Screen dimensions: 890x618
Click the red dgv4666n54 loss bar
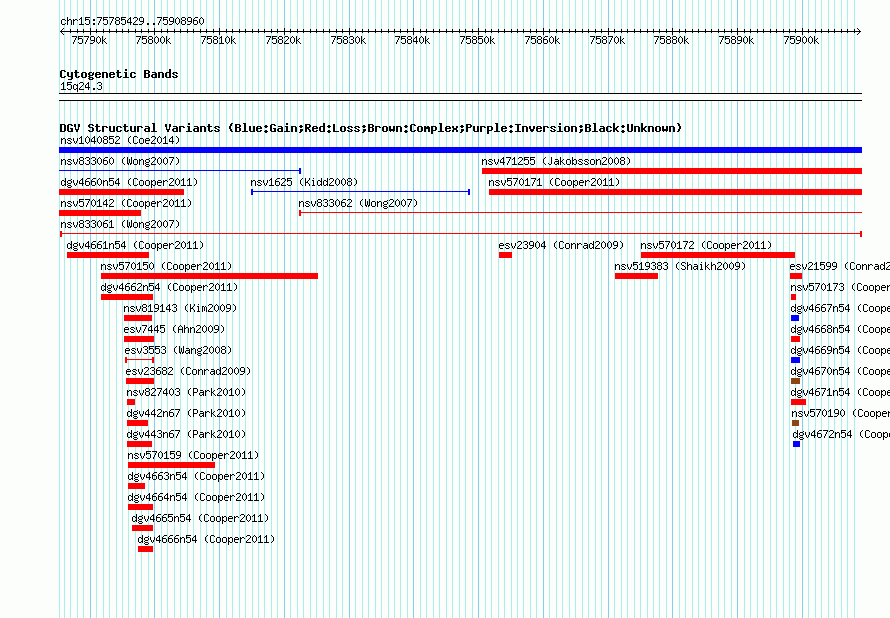(145, 549)
